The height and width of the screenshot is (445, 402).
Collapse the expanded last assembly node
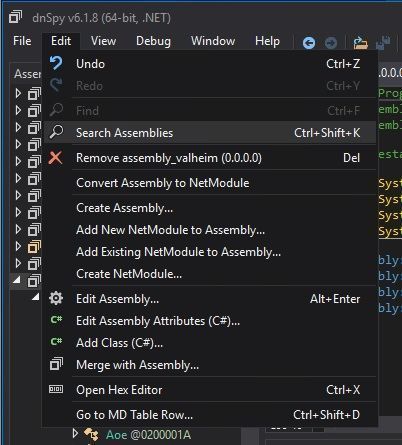pos(17,280)
